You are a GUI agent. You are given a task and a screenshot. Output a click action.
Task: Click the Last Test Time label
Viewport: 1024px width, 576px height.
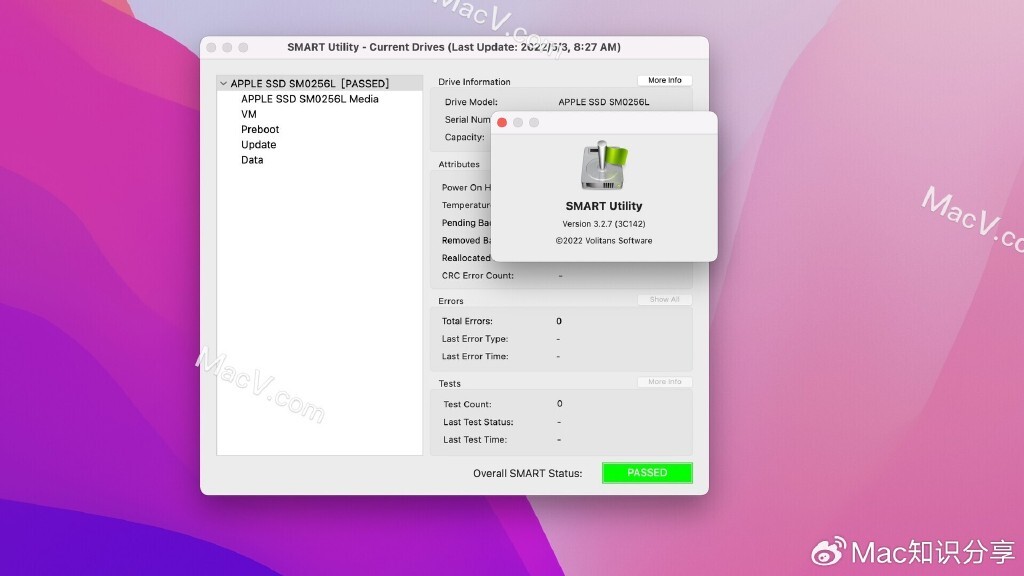pos(475,440)
